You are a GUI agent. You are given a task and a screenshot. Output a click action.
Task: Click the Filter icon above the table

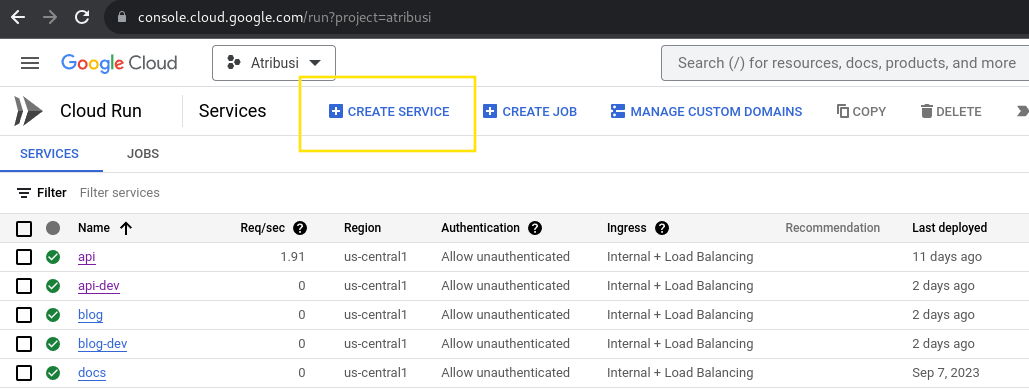pyautogui.click(x=24, y=193)
